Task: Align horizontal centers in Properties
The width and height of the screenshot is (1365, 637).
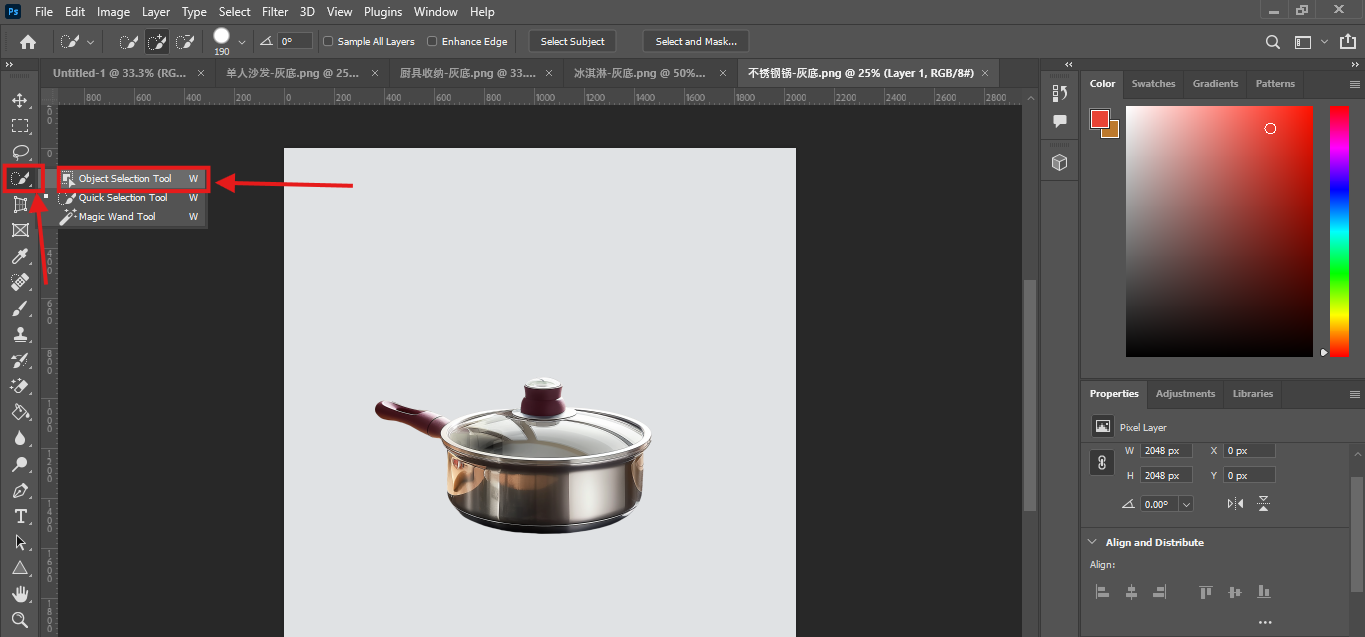Action: [x=1131, y=591]
